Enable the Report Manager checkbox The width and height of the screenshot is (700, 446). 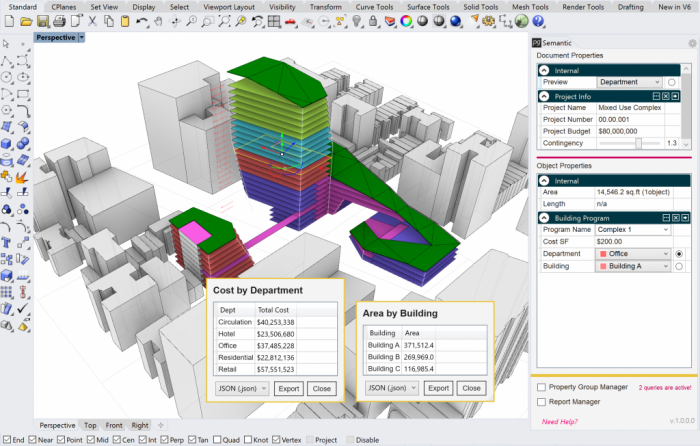pyautogui.click(x=542, y=402)
